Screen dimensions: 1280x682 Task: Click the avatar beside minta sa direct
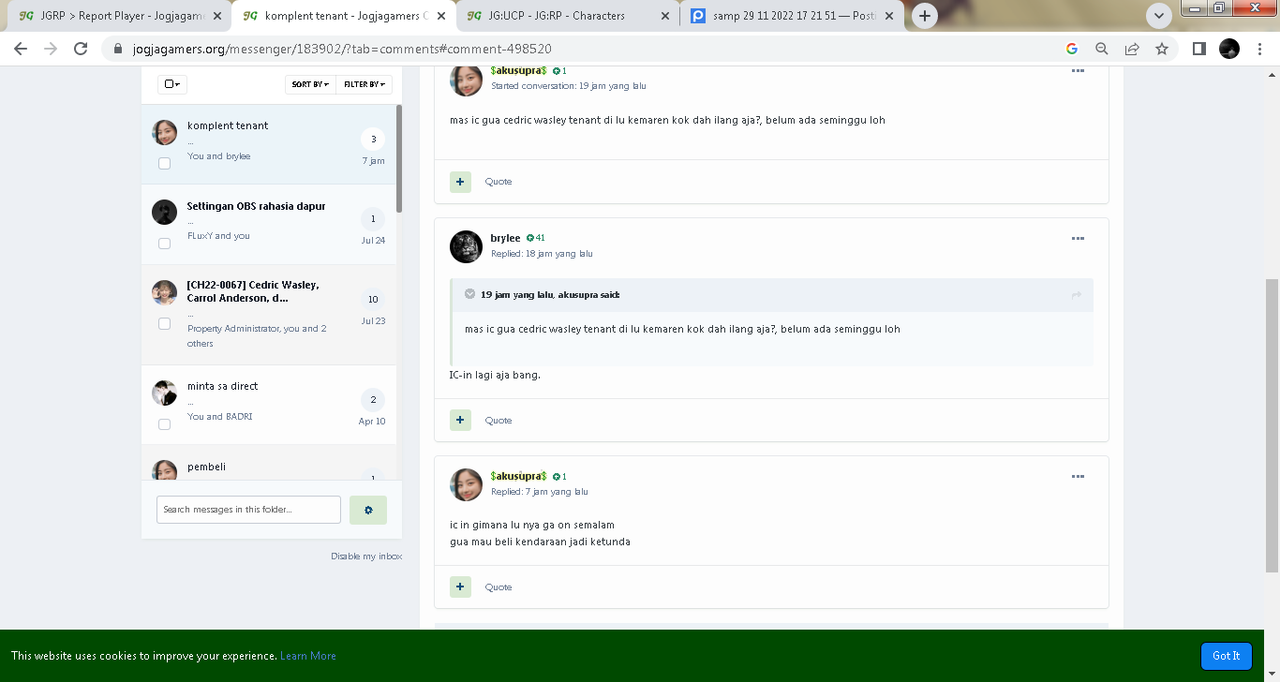(x=164, y=393)
